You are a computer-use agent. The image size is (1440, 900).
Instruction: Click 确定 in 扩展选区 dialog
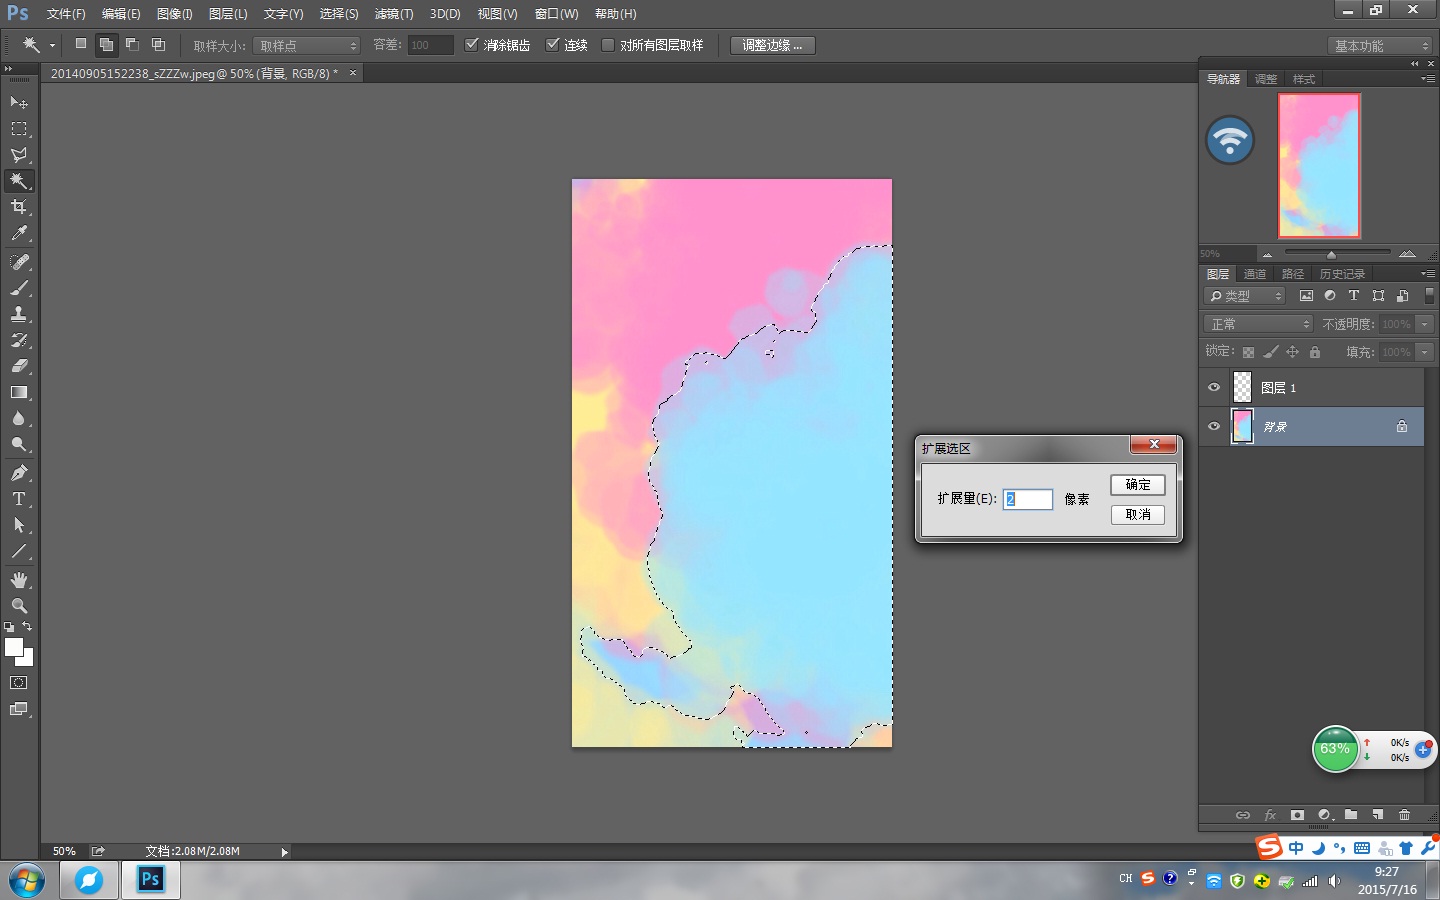tap(1138, 485)
